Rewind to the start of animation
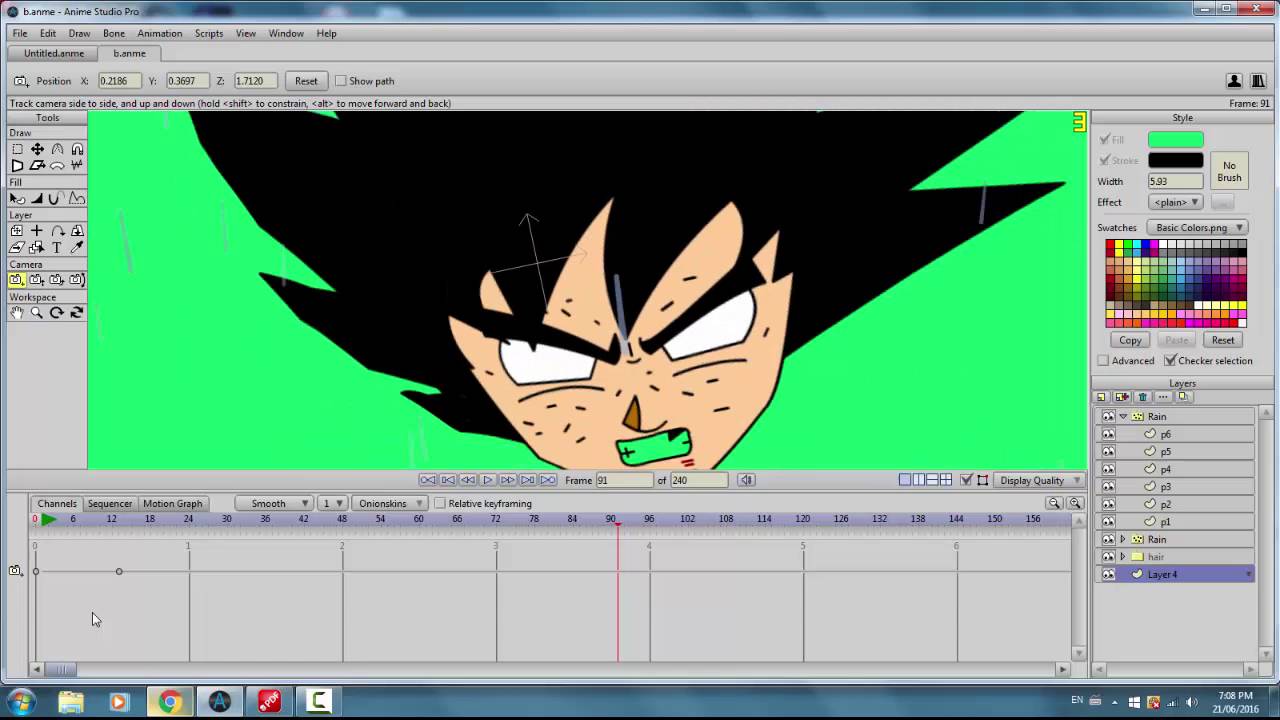The width and height of the screenshot is (1280, 720). (x=427, y=480)
